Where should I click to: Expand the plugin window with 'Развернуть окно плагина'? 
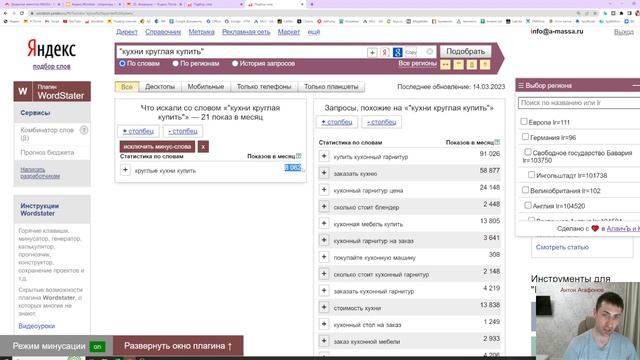coord(178,346)
